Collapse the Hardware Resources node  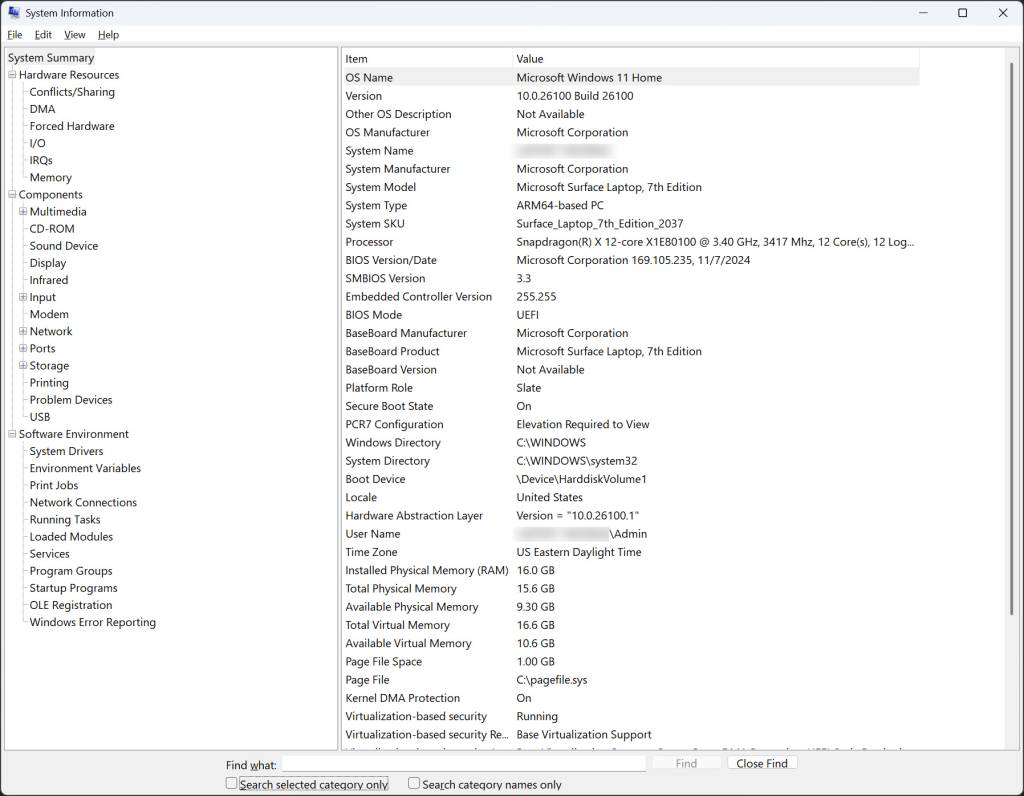click(13, 74)
